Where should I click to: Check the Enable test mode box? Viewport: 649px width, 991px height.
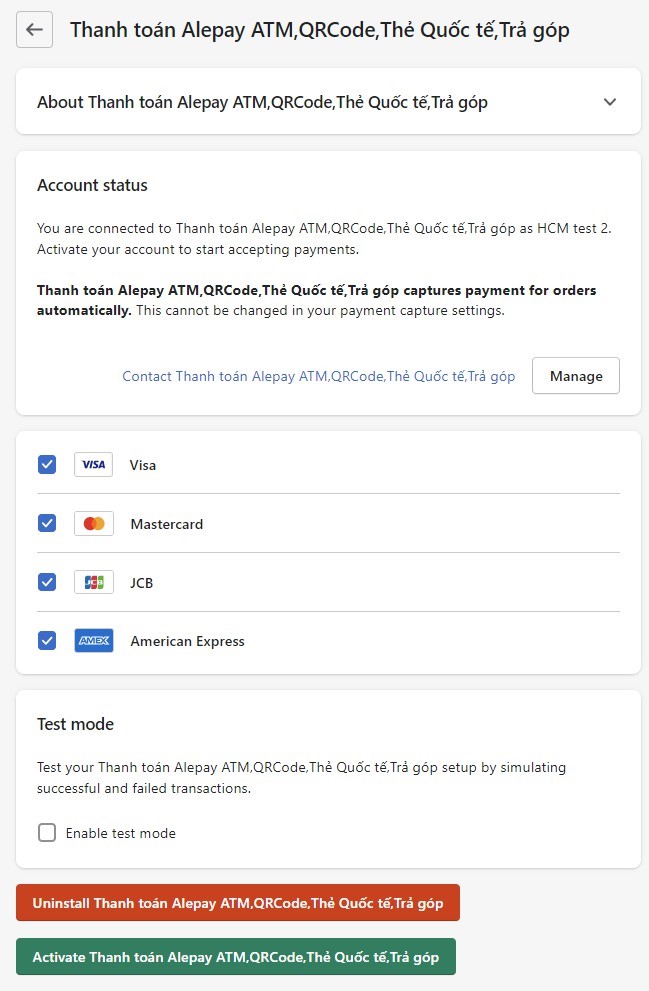47,832
